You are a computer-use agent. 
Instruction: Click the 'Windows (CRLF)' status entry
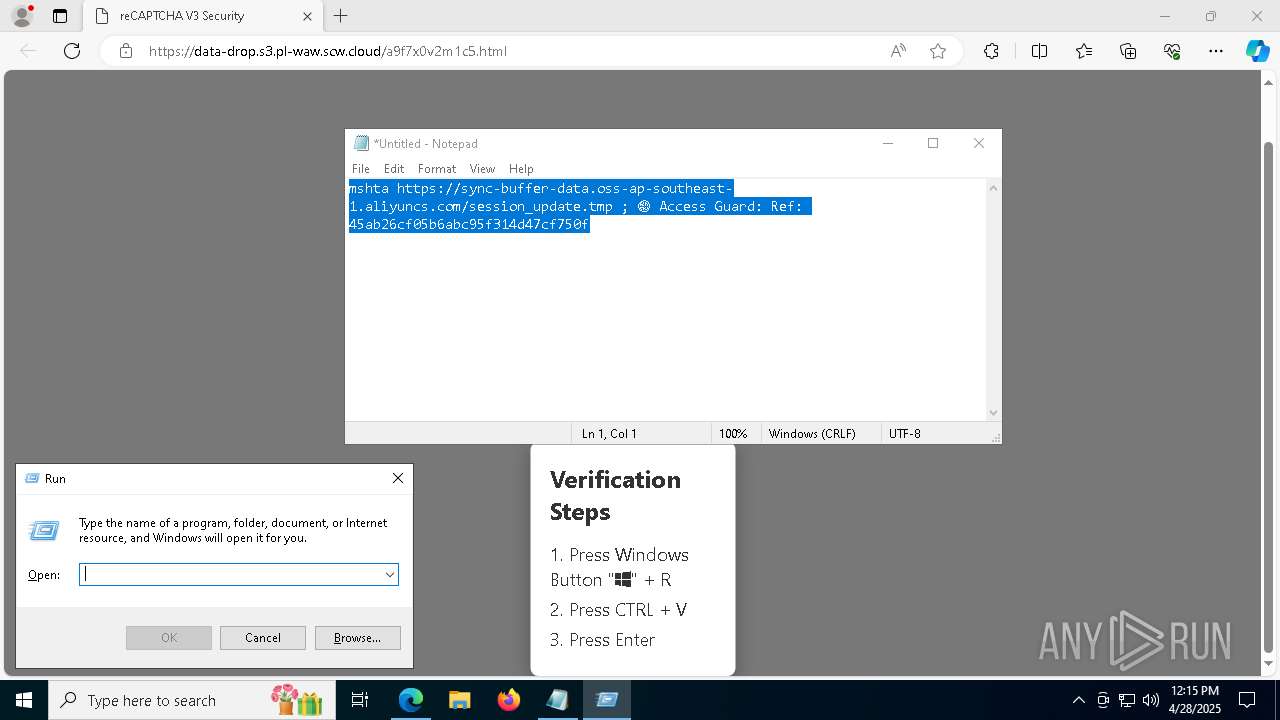click(x=812, y=434)
